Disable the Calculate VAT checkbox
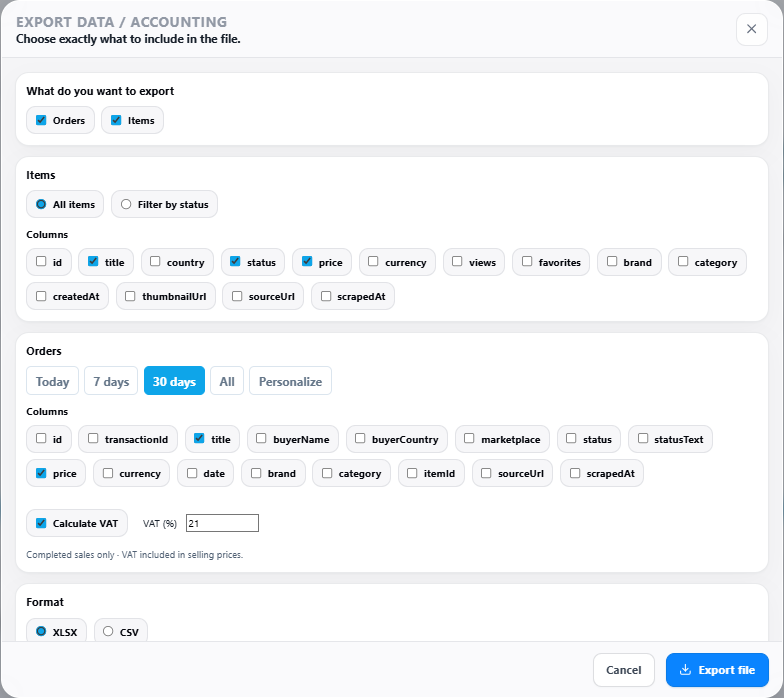Viewport: 784px width, 698px height. [41, 523]
